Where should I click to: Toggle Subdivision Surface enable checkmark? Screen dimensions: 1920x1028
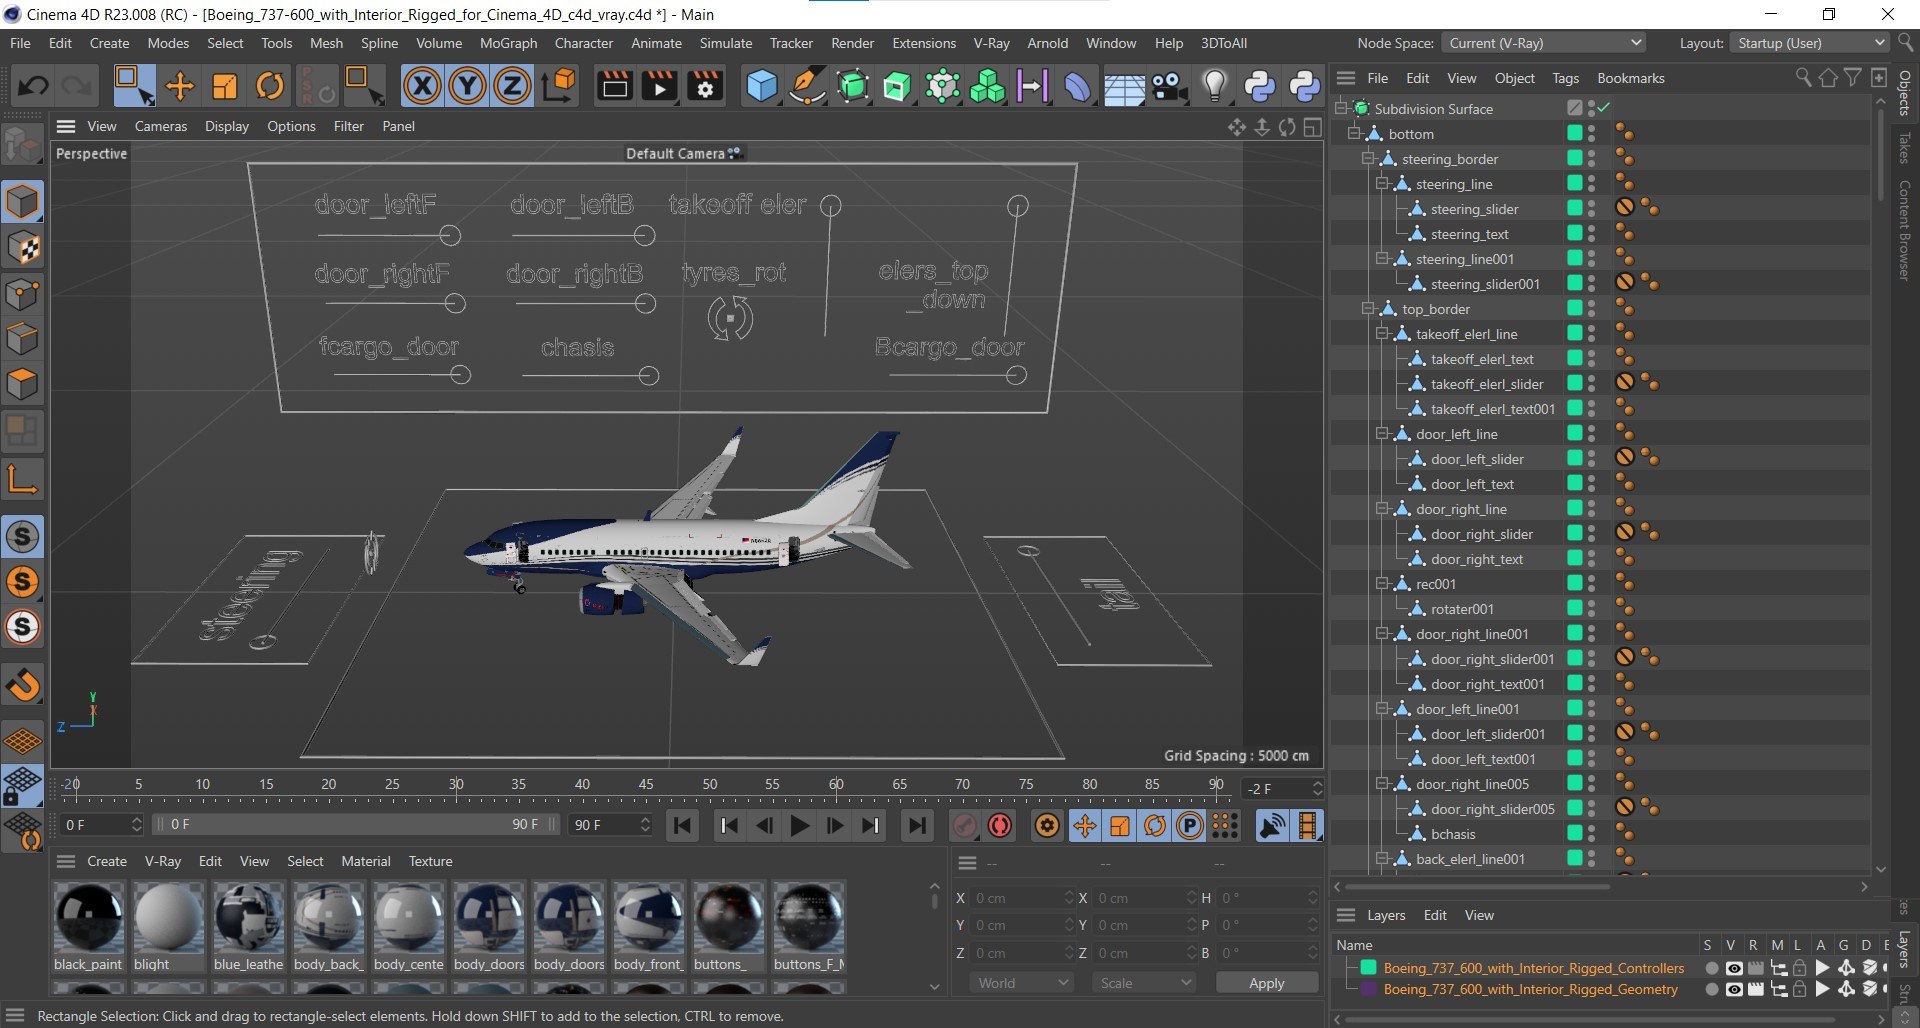(x=1604, y=108)
